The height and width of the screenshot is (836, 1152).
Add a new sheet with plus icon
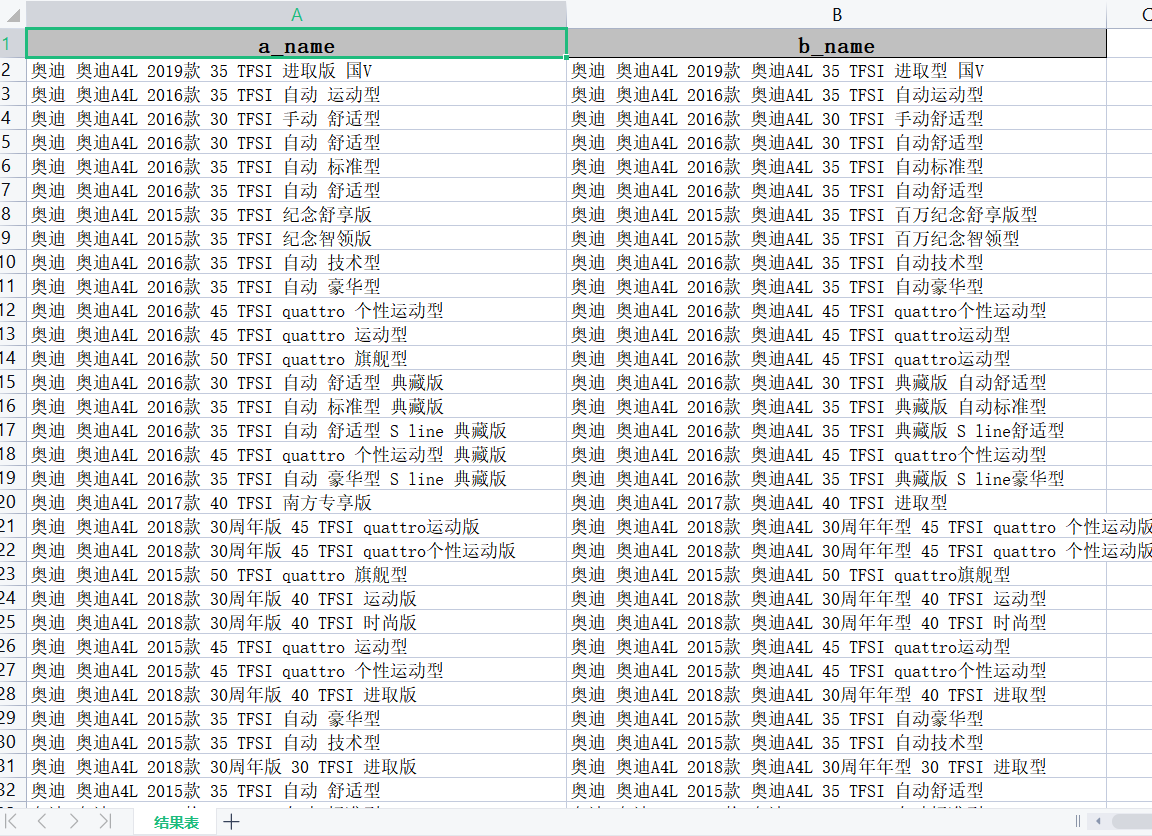pyautogui.click(x=231, y=821)
